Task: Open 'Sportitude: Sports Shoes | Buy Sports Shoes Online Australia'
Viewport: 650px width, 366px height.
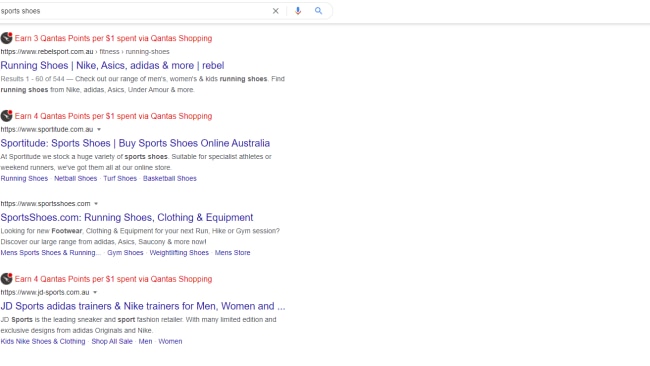Action: pos(135,143)
